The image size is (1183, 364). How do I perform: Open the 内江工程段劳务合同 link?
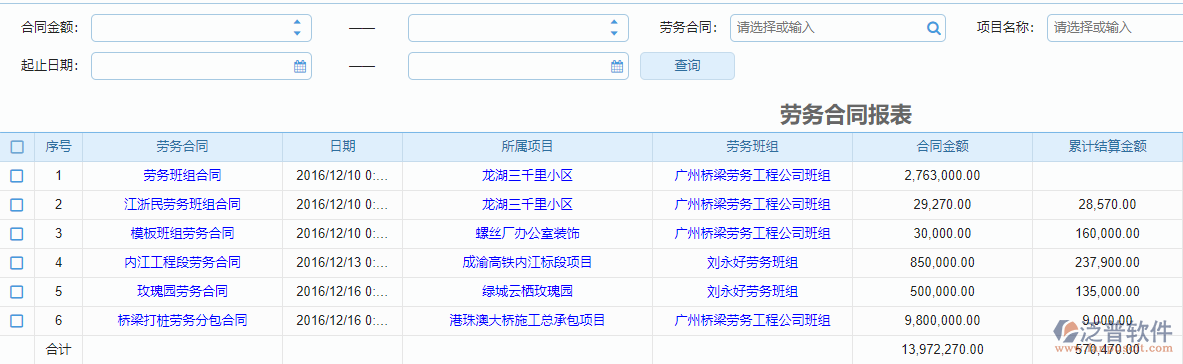[x=182, y=263]
